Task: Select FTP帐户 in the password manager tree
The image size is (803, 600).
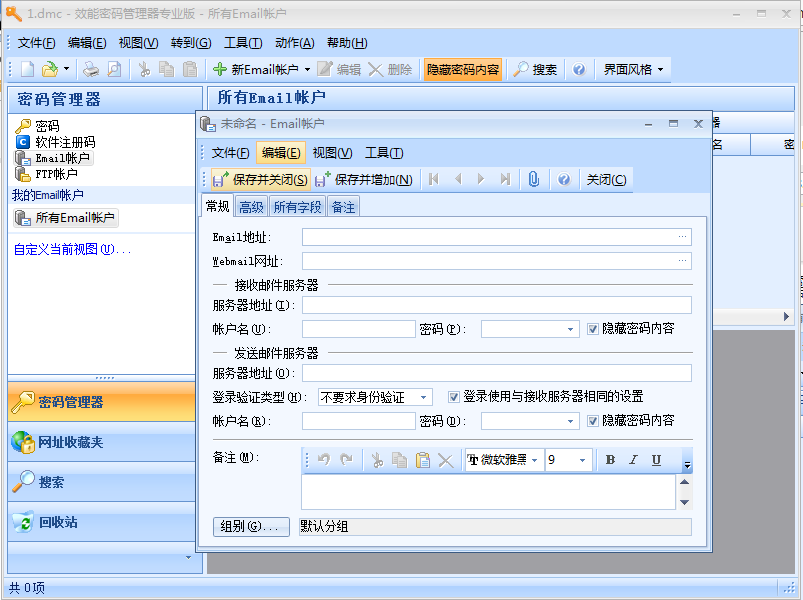Action: click(55, 174)
